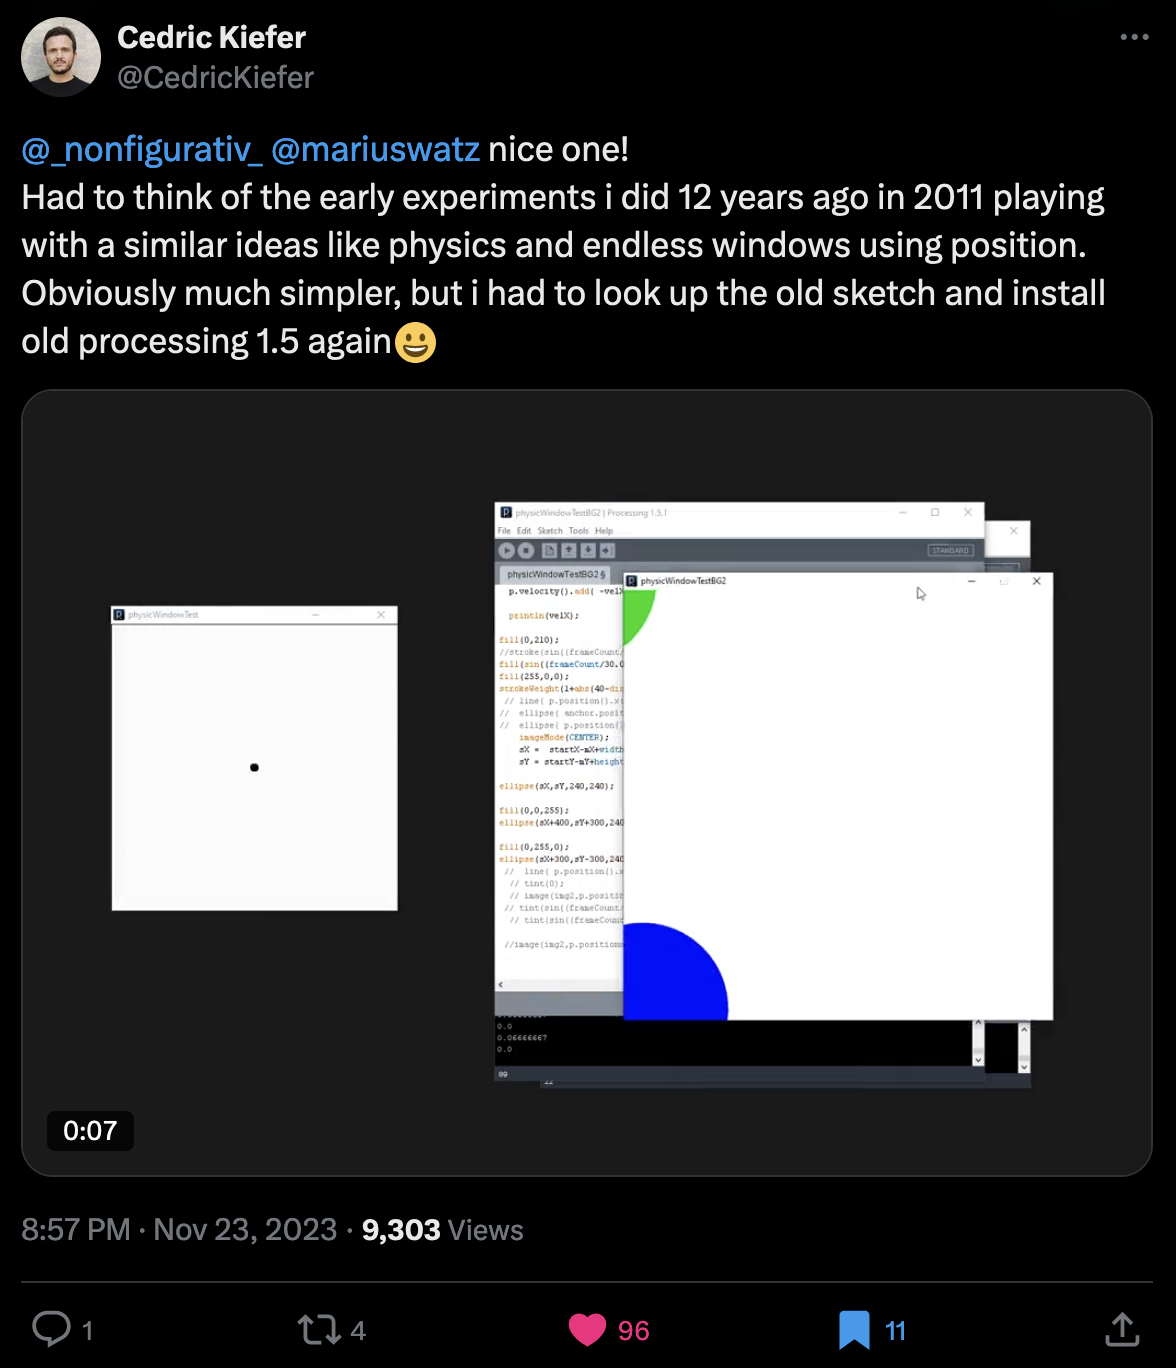Click the Open sketch icon in Processing toolbar
Image resolution: width=1176 pixels, height=1368 pixels.
[x=568, y=550]
